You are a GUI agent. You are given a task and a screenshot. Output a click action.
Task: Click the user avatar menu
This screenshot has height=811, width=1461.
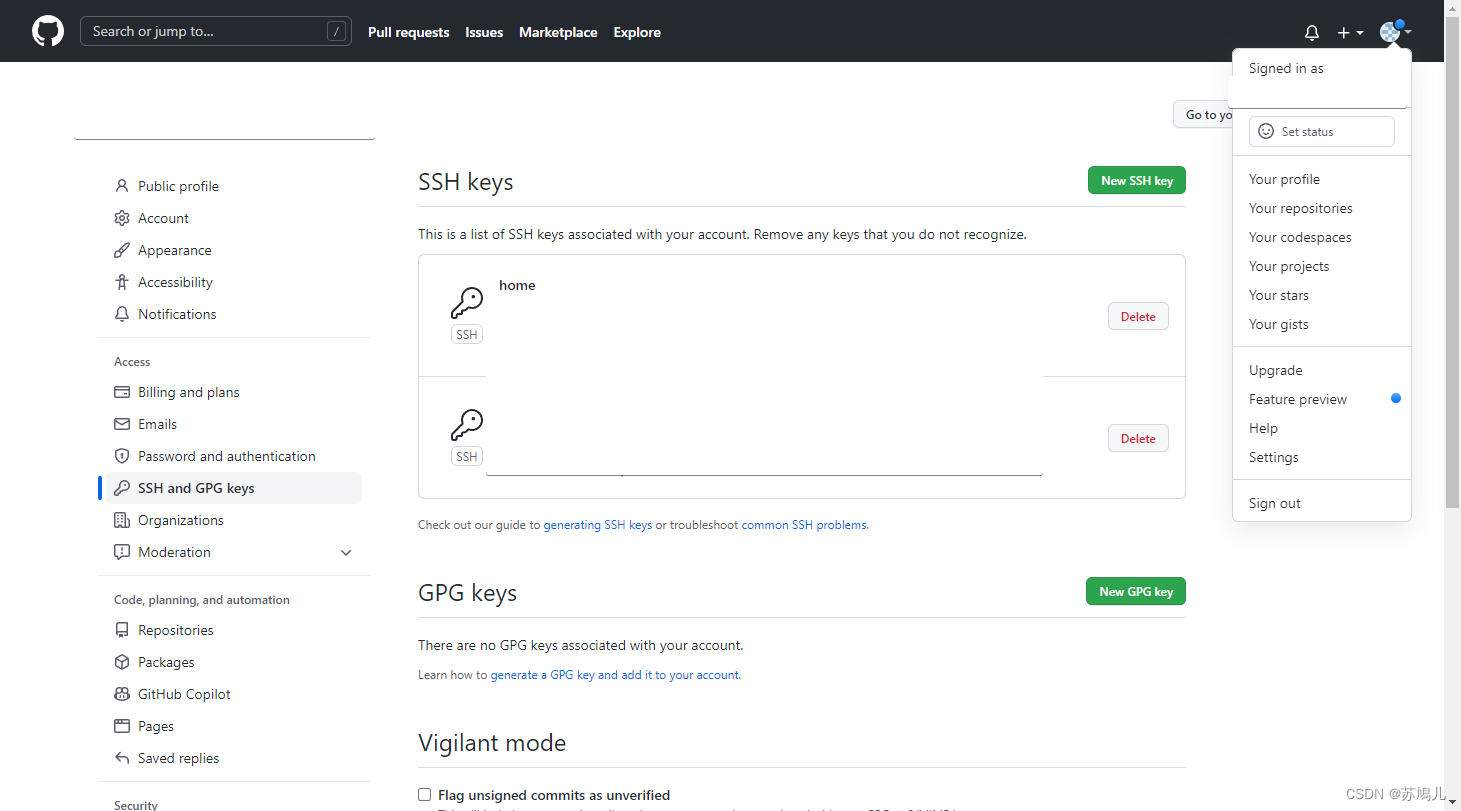[1395, 32]
